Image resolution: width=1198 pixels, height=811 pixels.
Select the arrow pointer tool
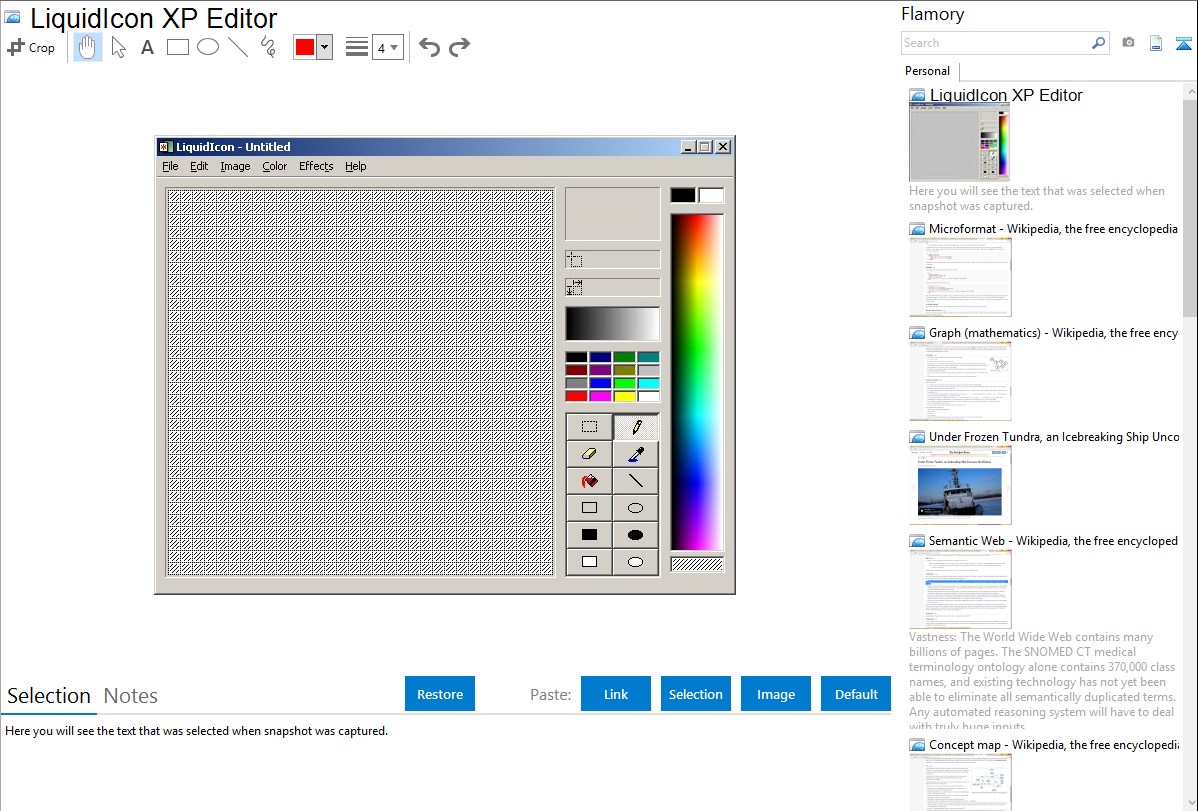(x=118, y=47)
